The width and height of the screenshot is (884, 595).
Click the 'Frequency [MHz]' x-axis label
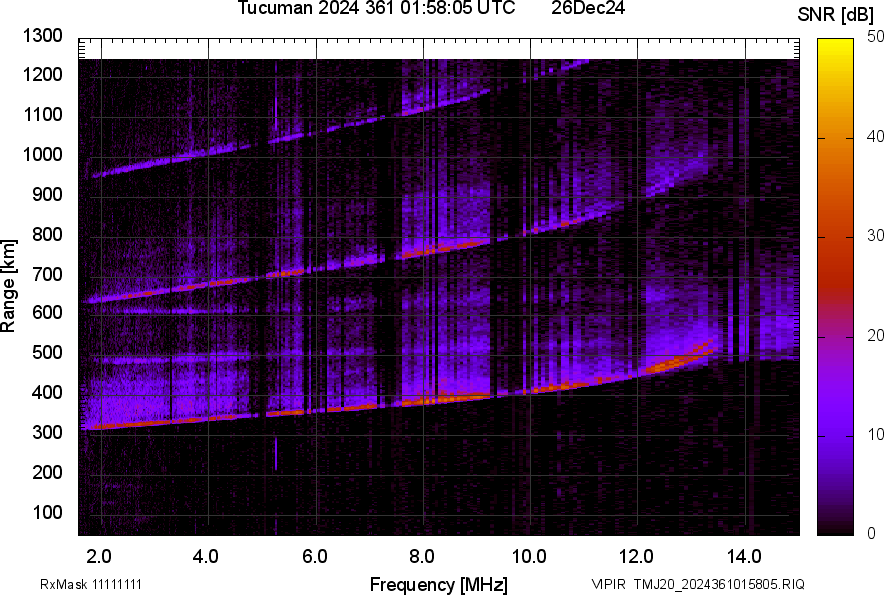click(x=438, y=584)
